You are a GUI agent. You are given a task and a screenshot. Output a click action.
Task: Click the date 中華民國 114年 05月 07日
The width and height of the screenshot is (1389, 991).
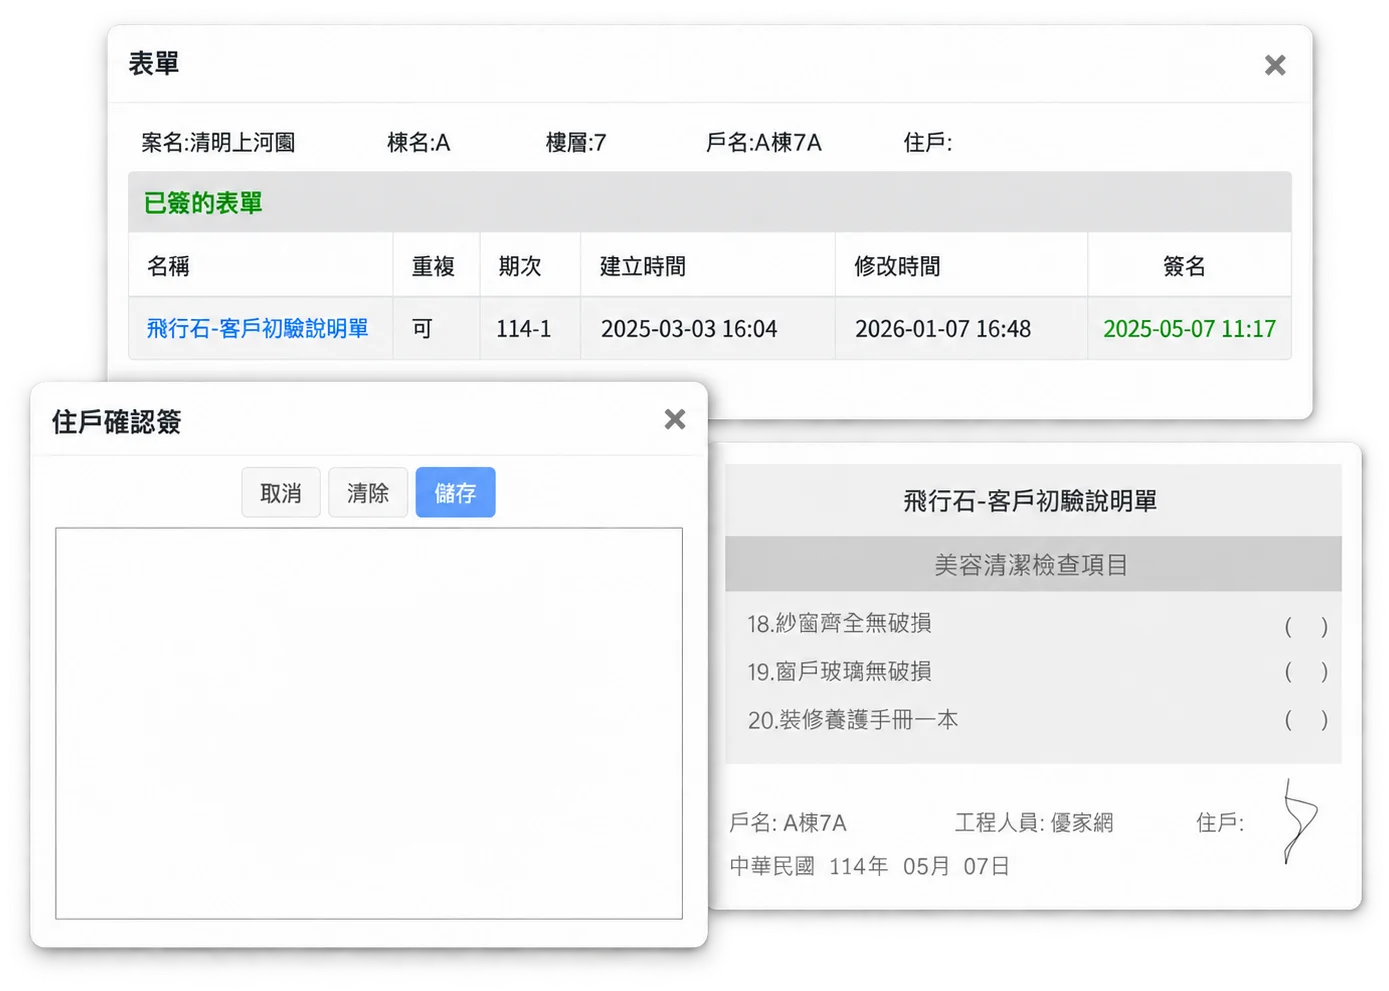click(870, 866)
